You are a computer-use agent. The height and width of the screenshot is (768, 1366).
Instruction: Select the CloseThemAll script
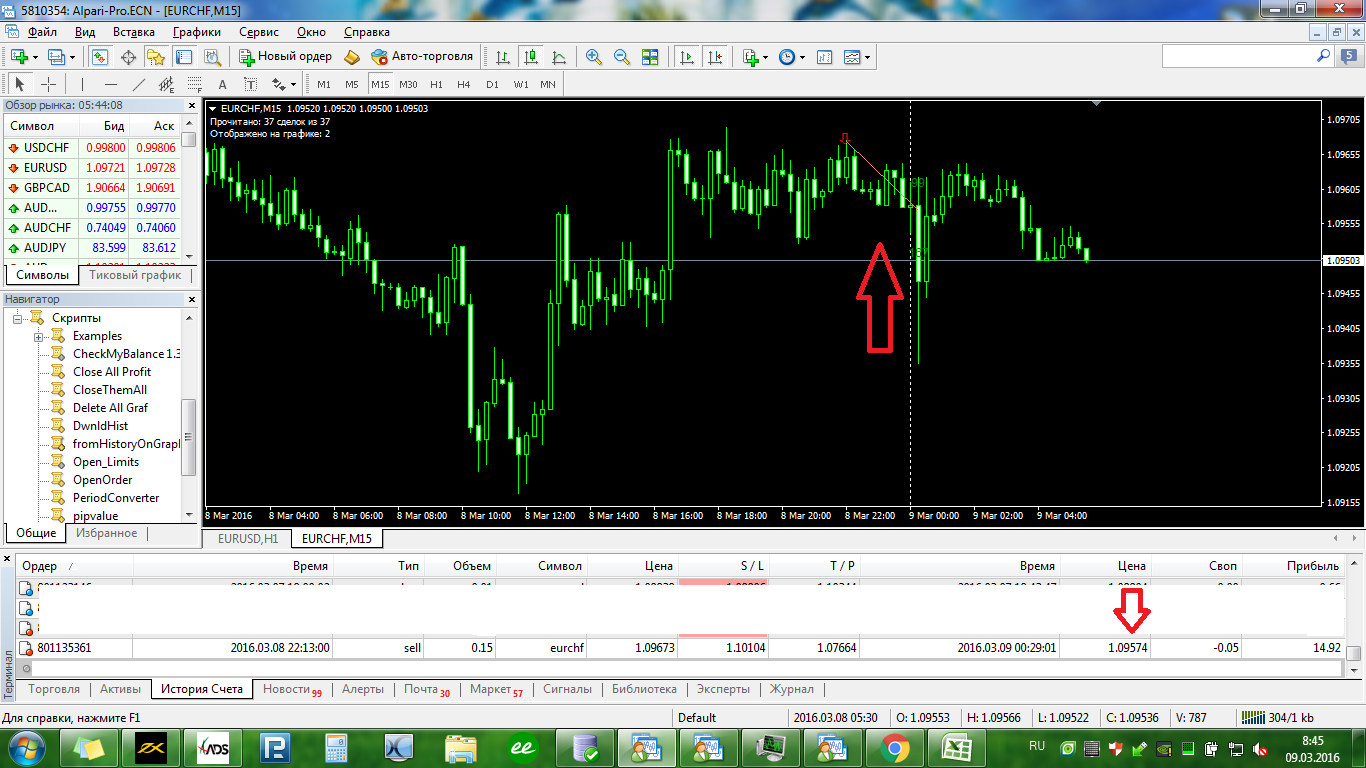[x=110, y=390]
